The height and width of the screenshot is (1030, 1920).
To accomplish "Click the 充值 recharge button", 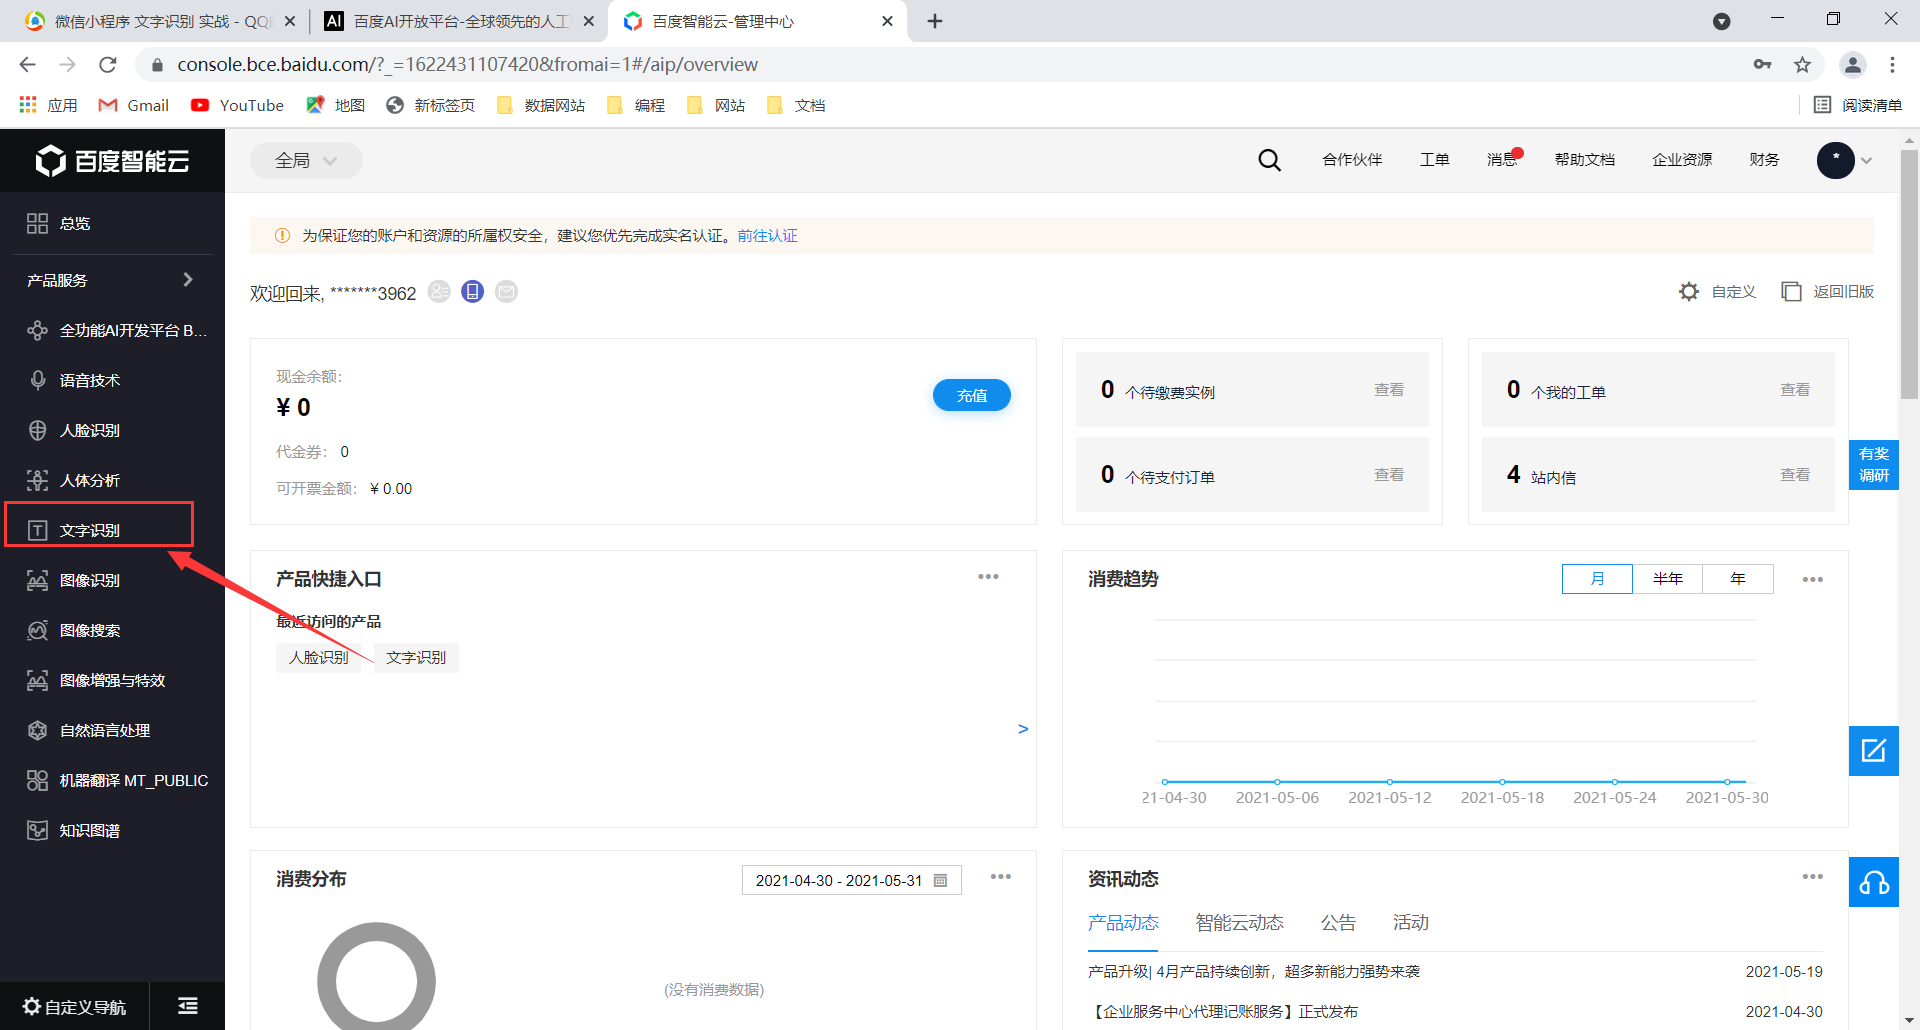I will click(x=971, y=395).
